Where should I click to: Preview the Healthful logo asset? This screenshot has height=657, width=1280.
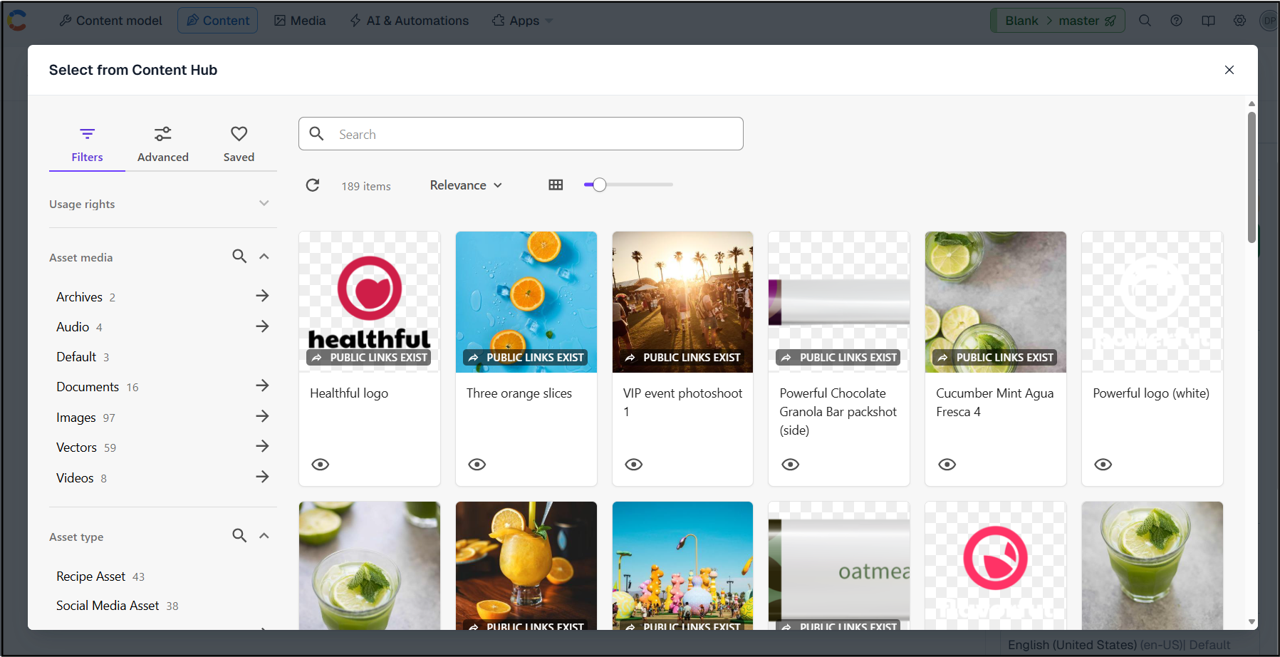320,464
